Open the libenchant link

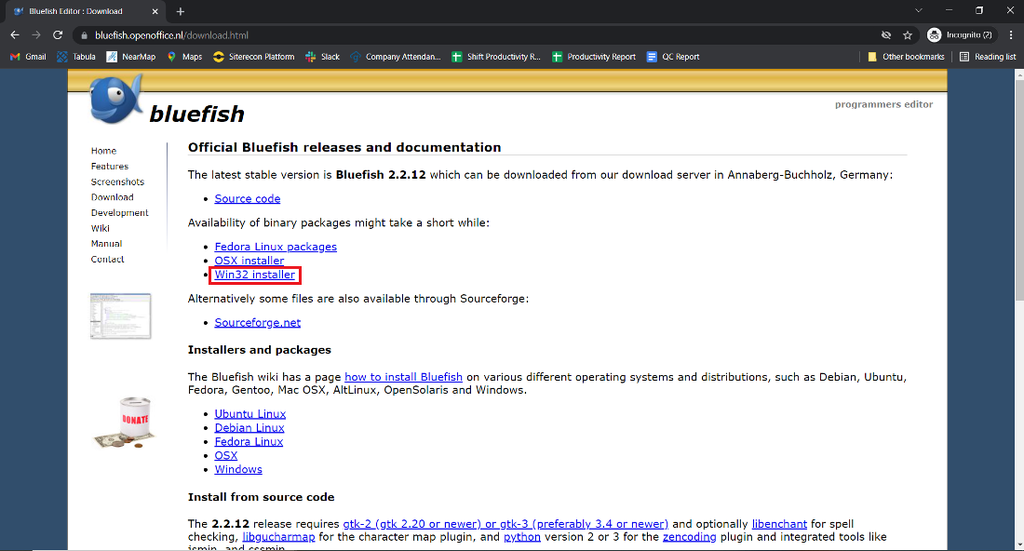[x=779, y=524]
